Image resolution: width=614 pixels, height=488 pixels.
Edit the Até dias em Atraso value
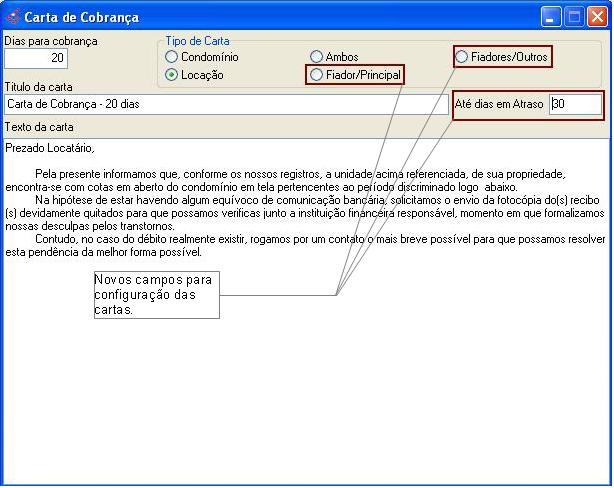[x=575, y=105]
